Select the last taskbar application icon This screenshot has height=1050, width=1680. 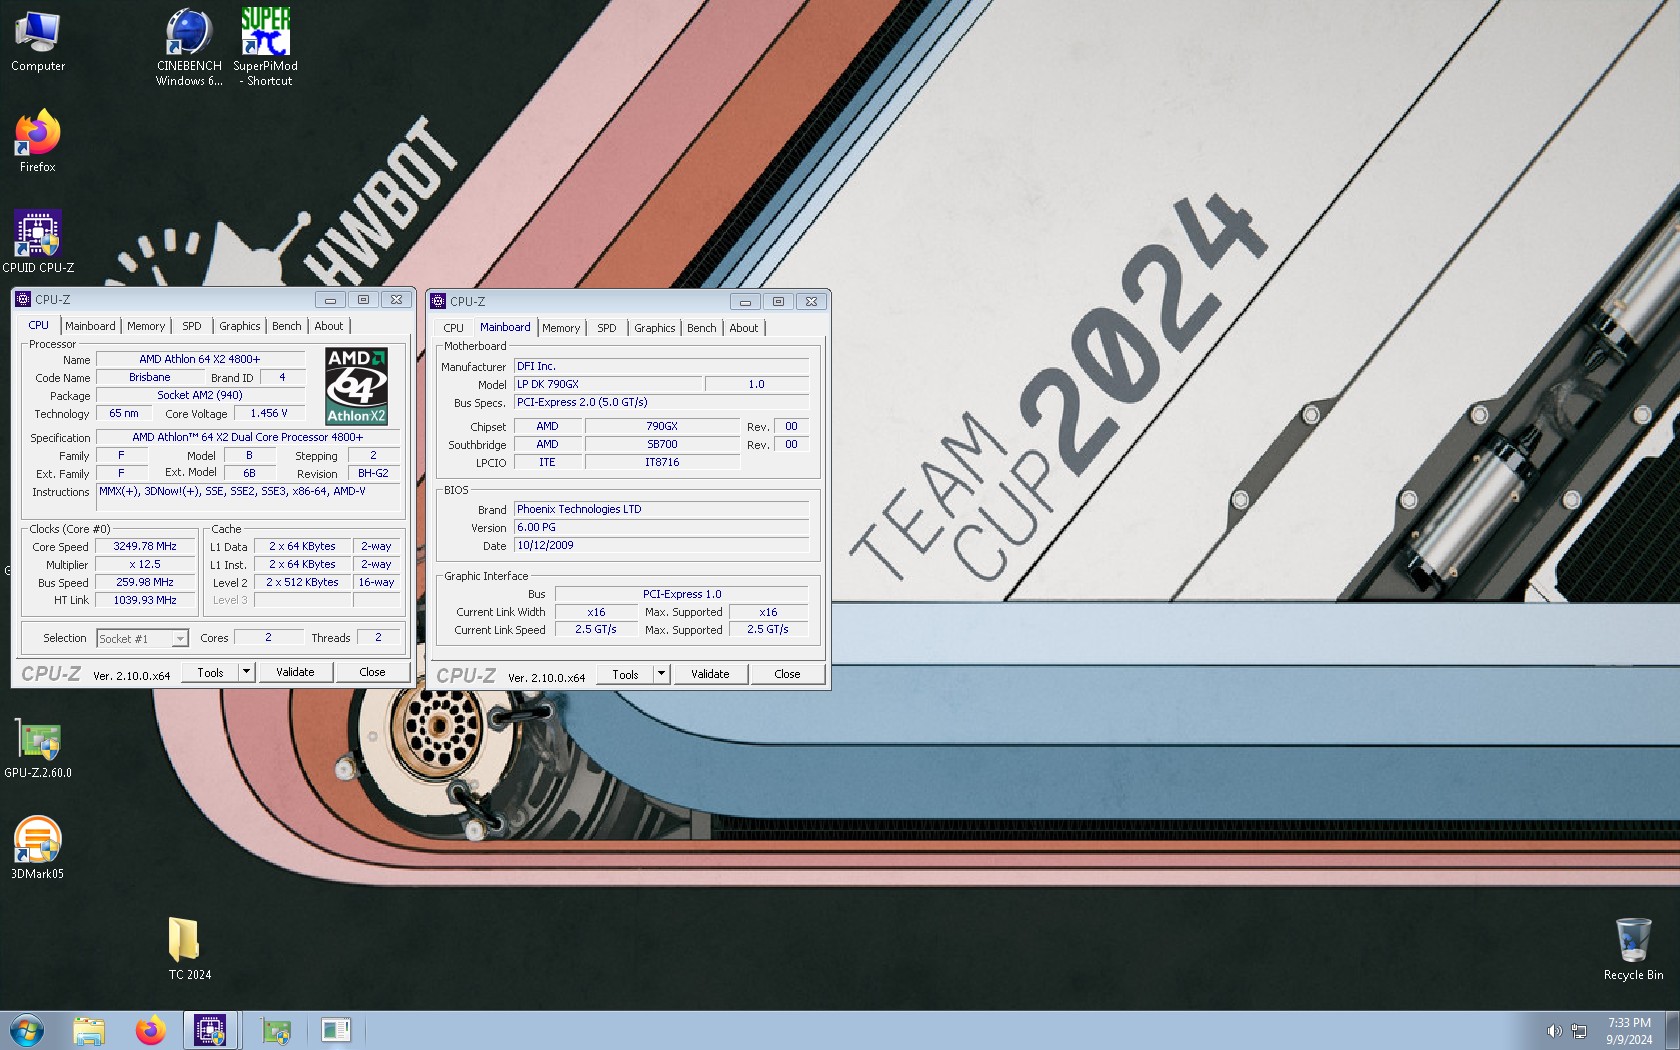(x=336, y=1030)
